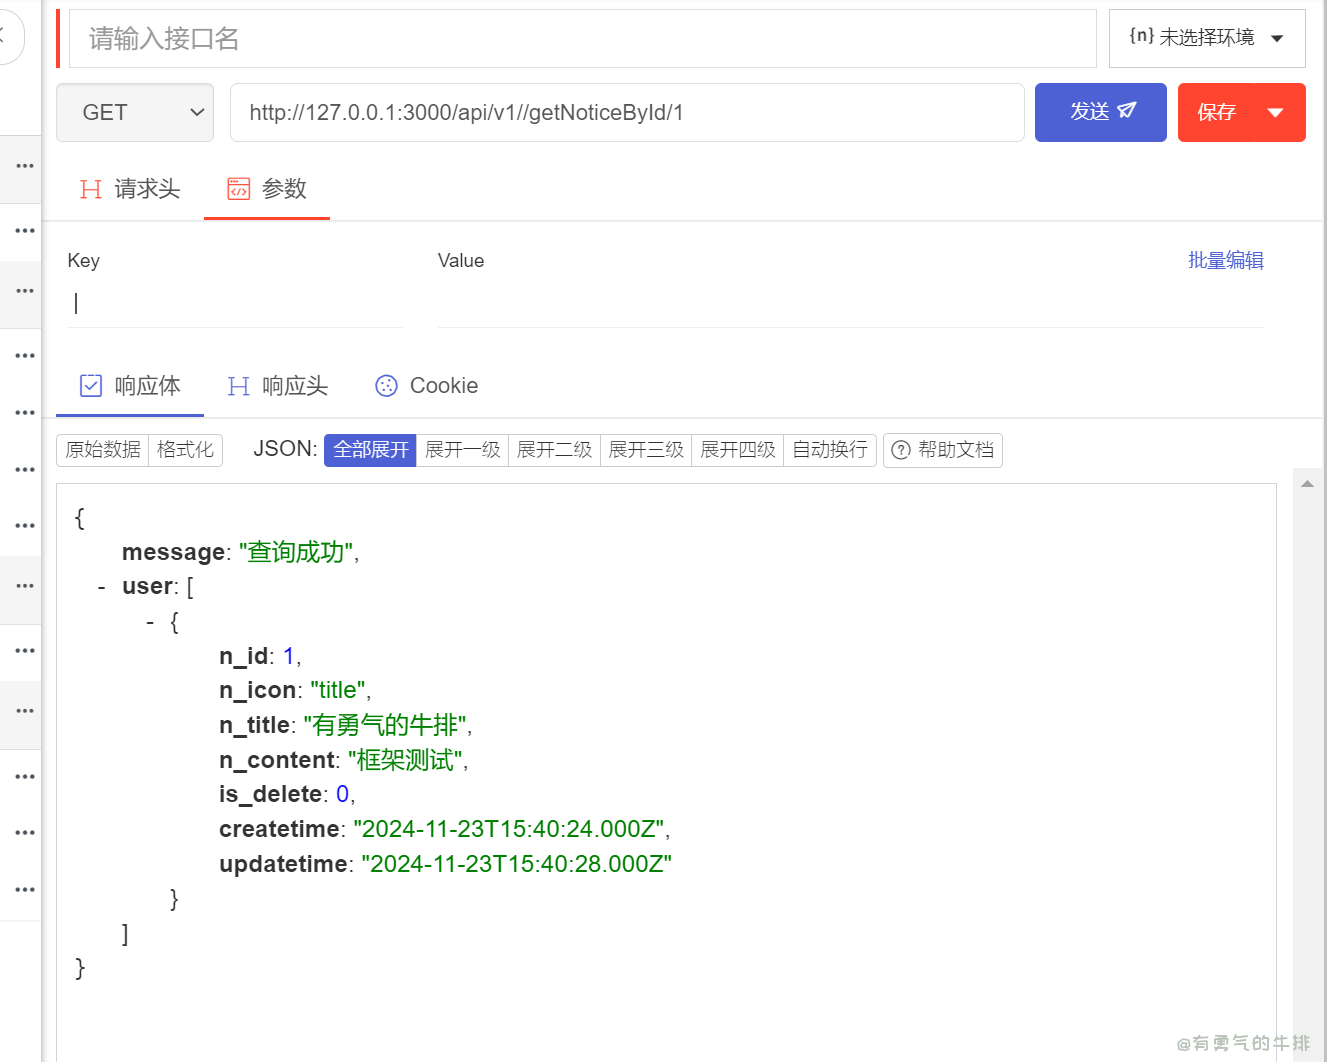Expand JSON to 展开一级 first level
This screenshot has height=1062, width=1327.
(462, 450)
